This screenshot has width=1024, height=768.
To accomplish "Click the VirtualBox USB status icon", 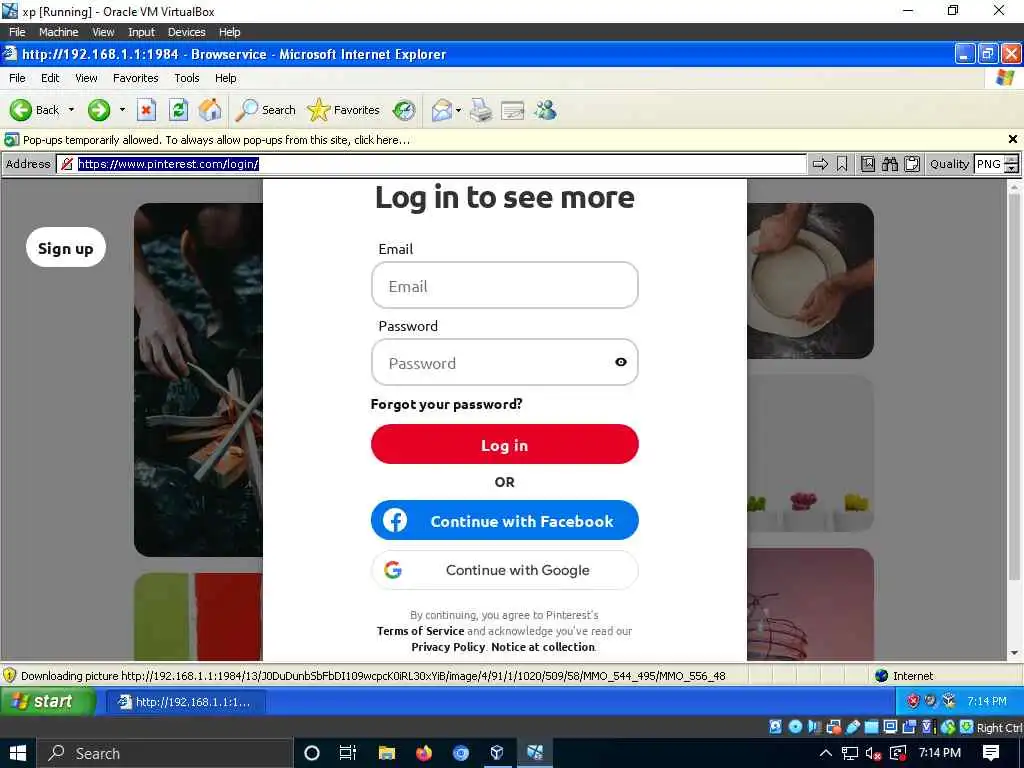I will (853, 727).
